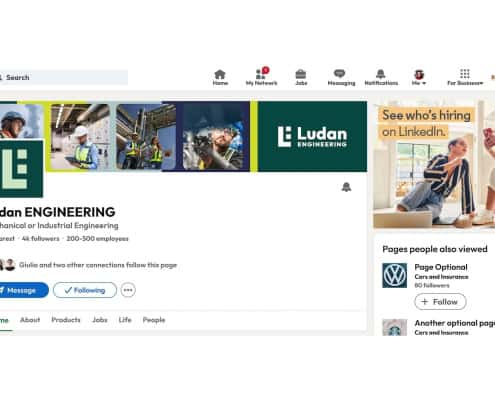Expand For Business apps grid

pos(465,77)
